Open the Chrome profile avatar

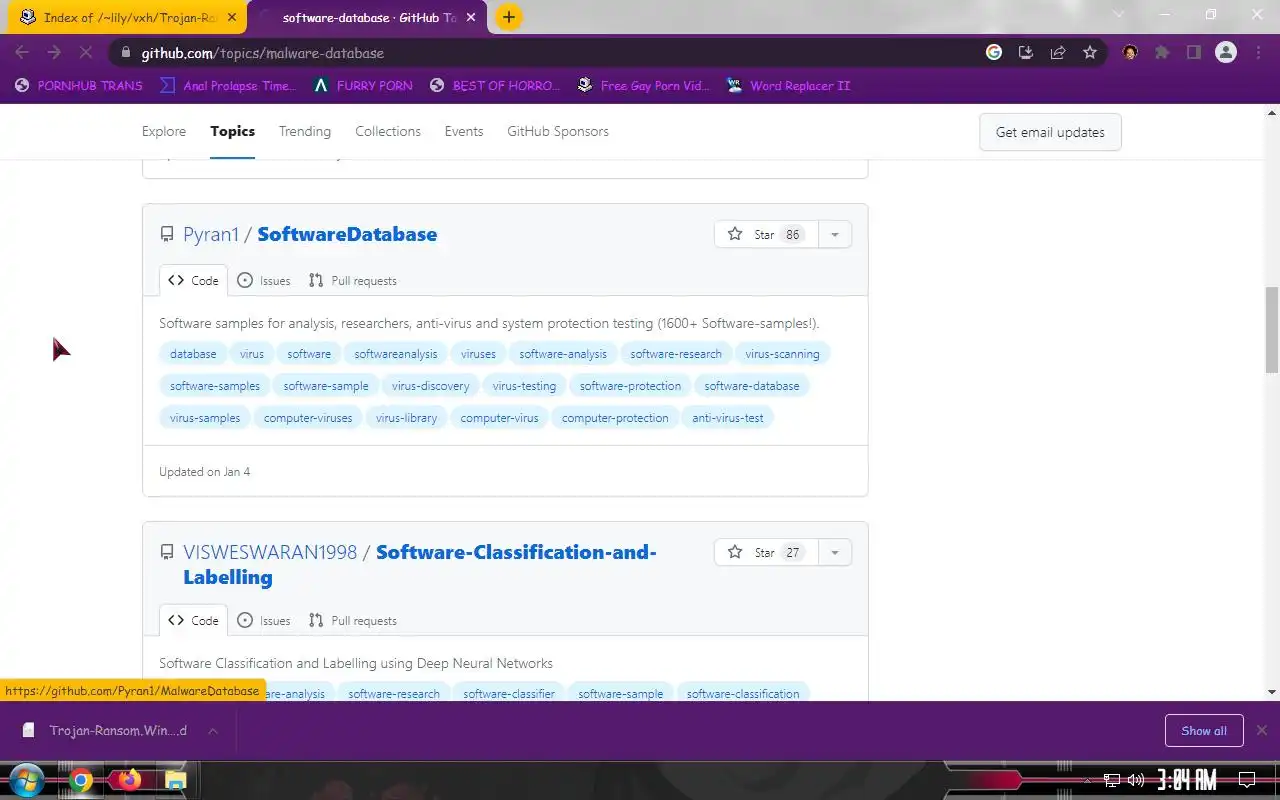pyautogui.click(x=1226, y=53)
